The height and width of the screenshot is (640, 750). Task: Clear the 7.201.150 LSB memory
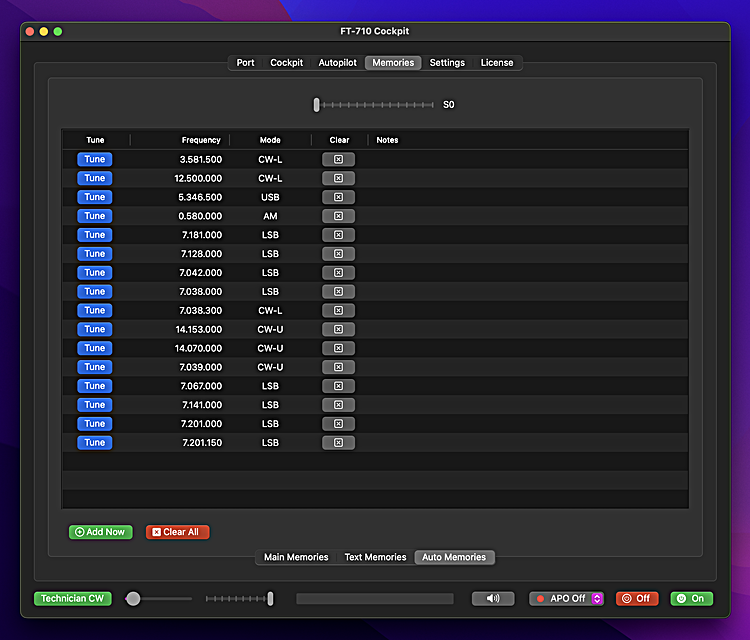coord(338,442)
